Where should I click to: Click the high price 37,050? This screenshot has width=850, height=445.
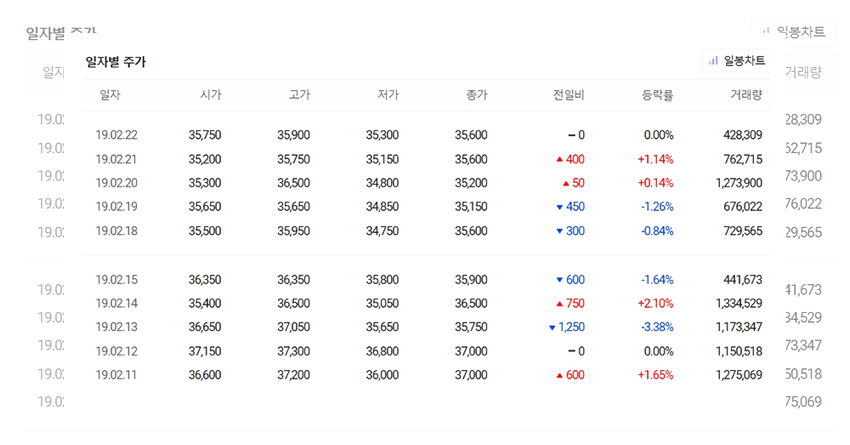tap(294, 327)
